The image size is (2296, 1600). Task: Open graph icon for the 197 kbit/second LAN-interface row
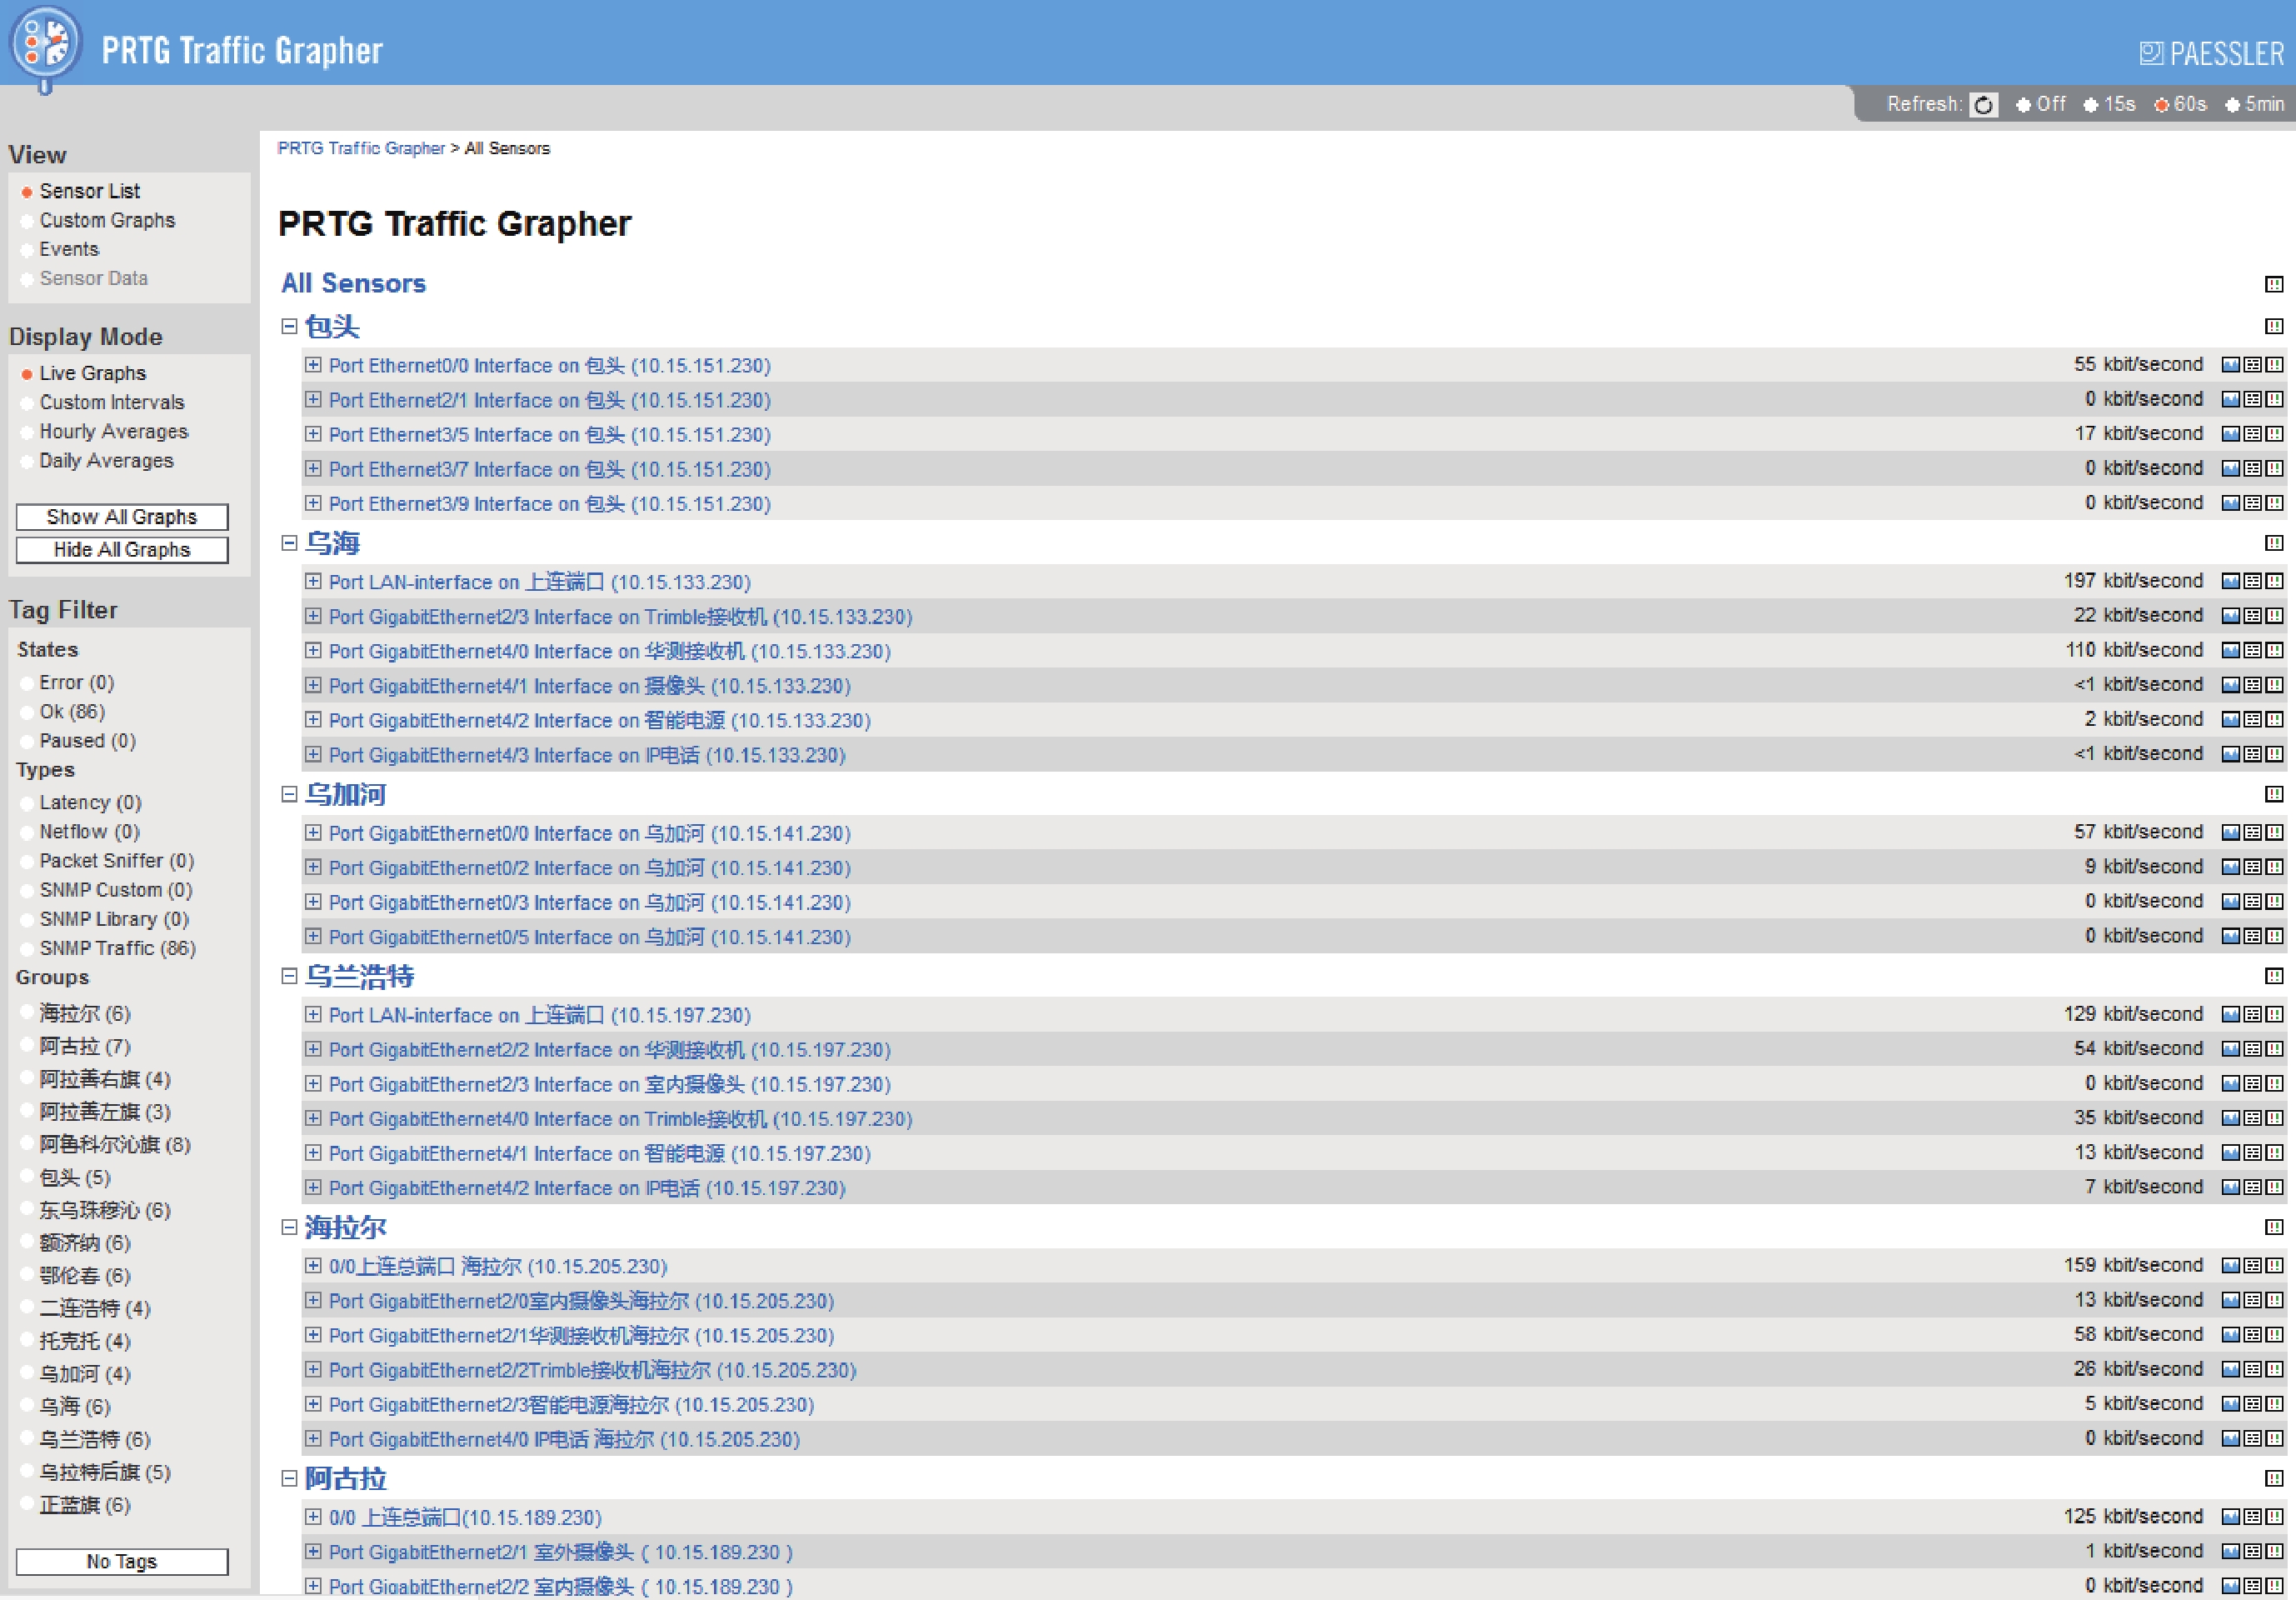(x=2230, y=581)
